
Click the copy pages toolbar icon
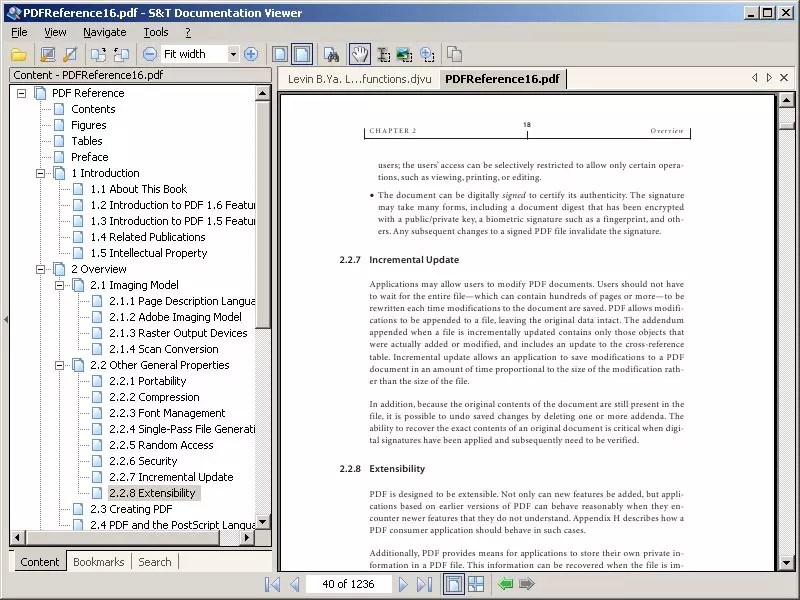(454, 54)
